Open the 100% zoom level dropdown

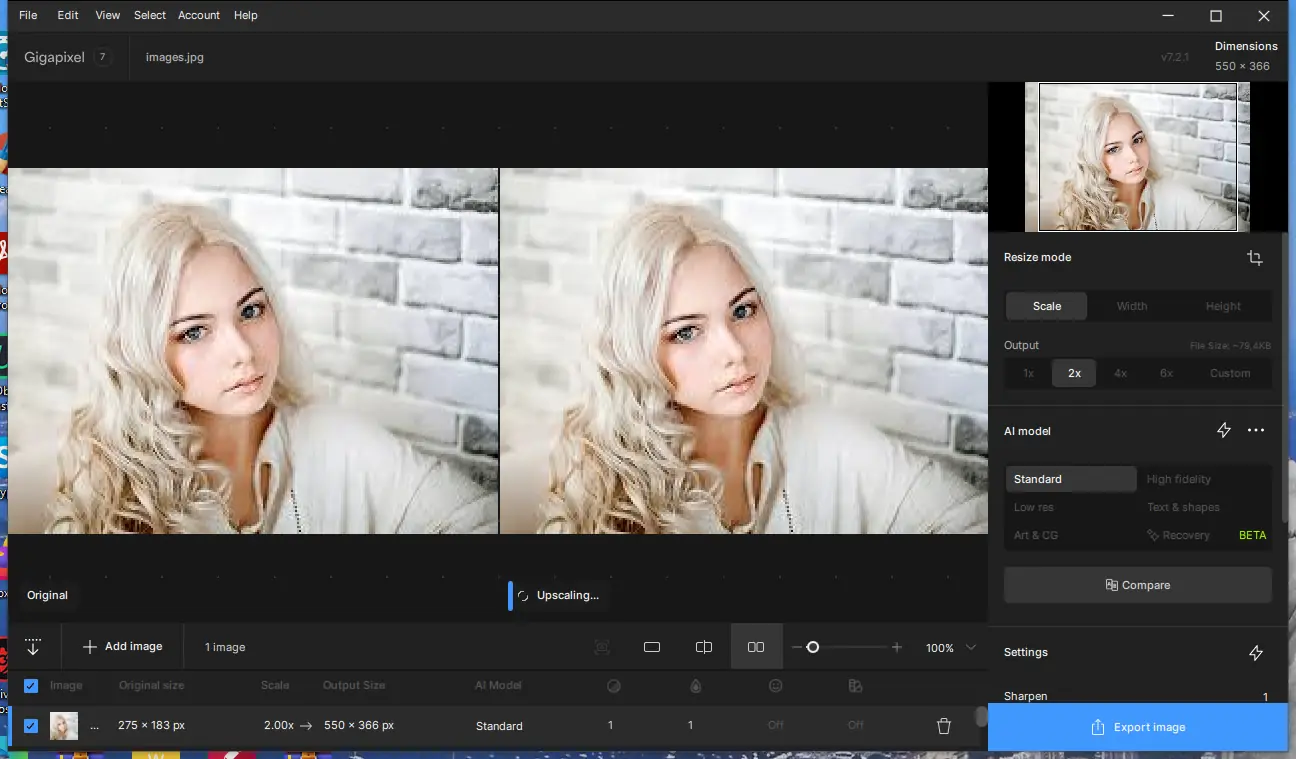tap(970, 648)
